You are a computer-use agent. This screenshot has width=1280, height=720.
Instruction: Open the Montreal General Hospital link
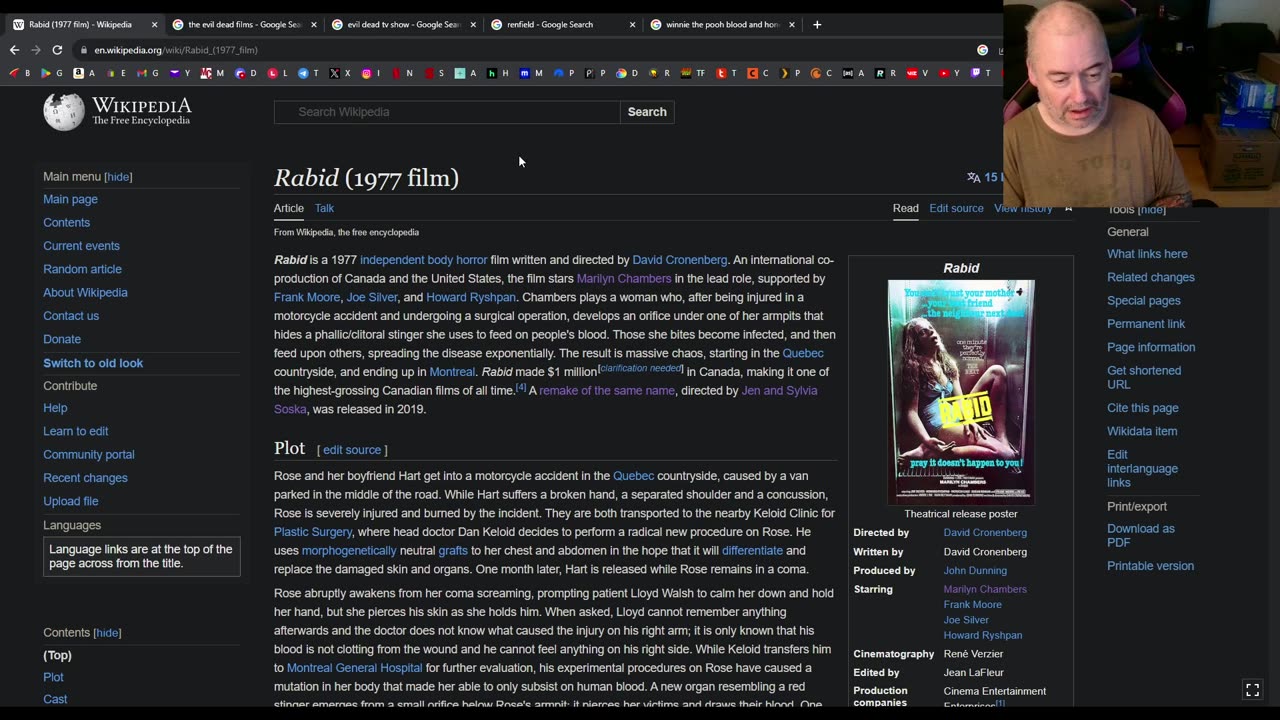pos(355,668)
